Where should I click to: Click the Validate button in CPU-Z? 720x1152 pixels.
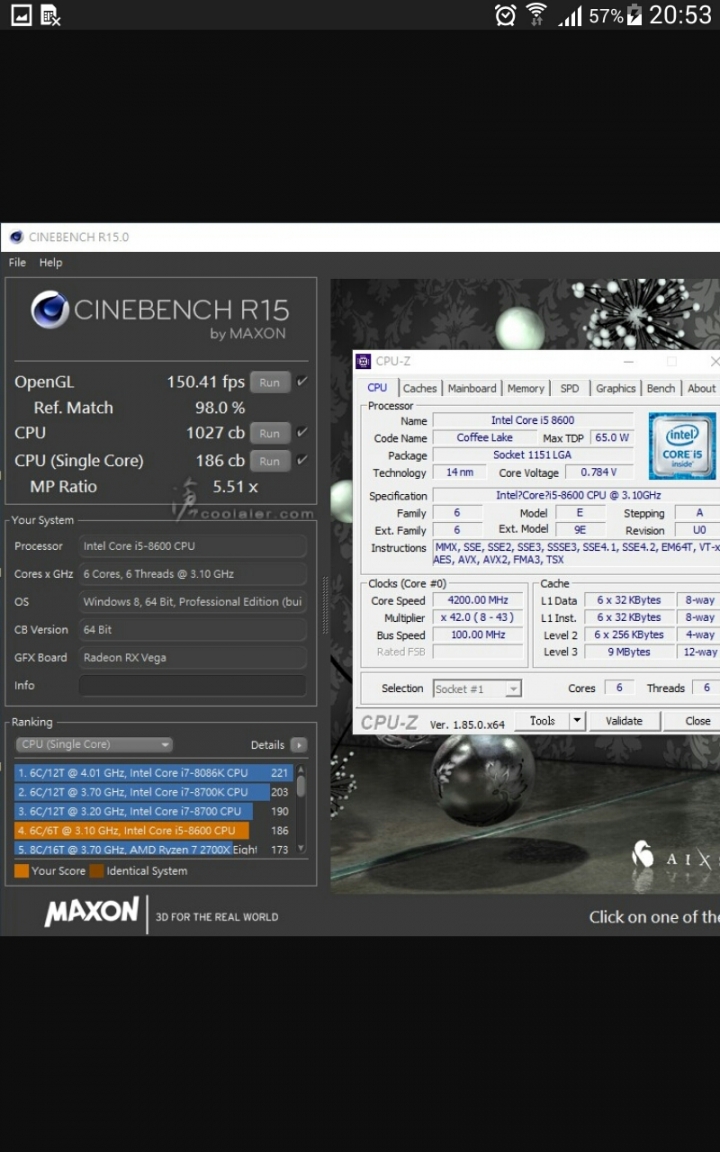[x=624, y=721]
